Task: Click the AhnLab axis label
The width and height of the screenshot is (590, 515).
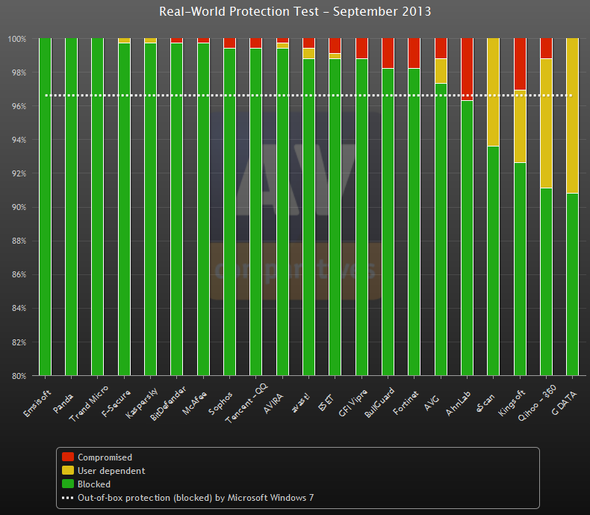Action: 458,403
